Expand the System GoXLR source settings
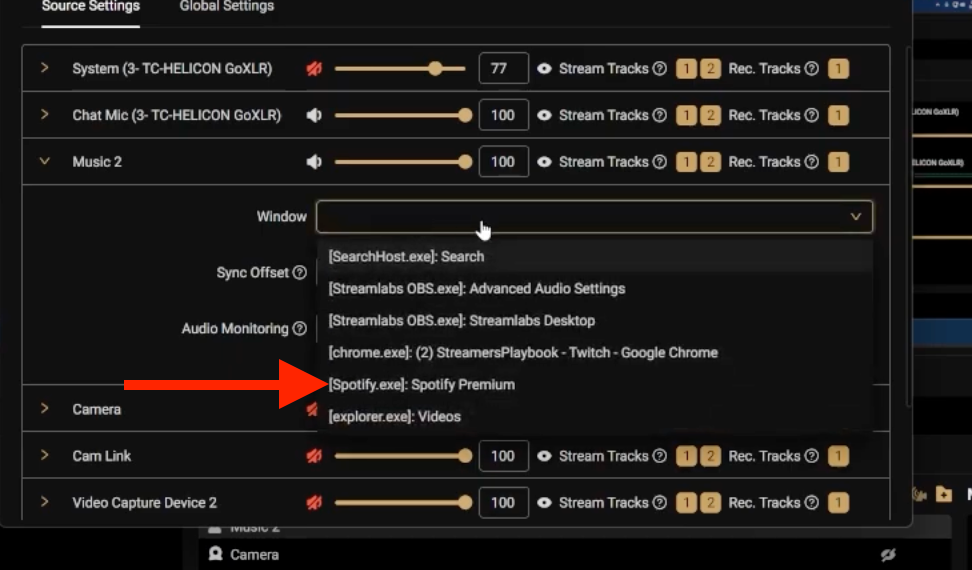972x570 pixels. pos(45,68)
